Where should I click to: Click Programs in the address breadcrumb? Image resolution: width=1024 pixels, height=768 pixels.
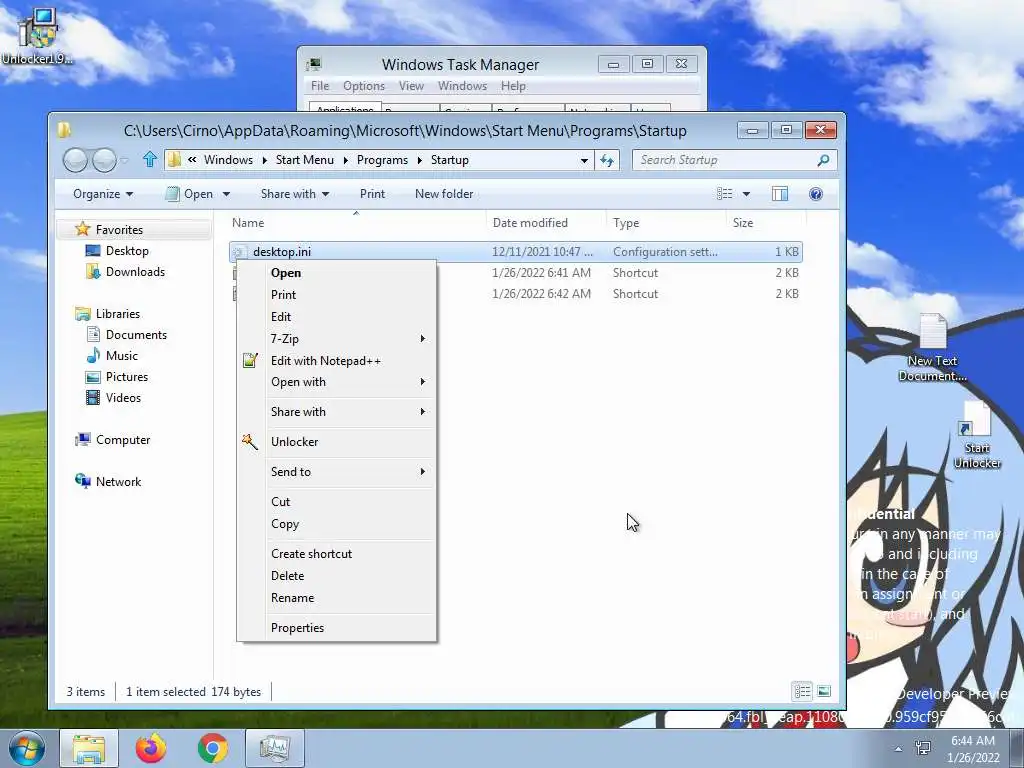point(382,160)
